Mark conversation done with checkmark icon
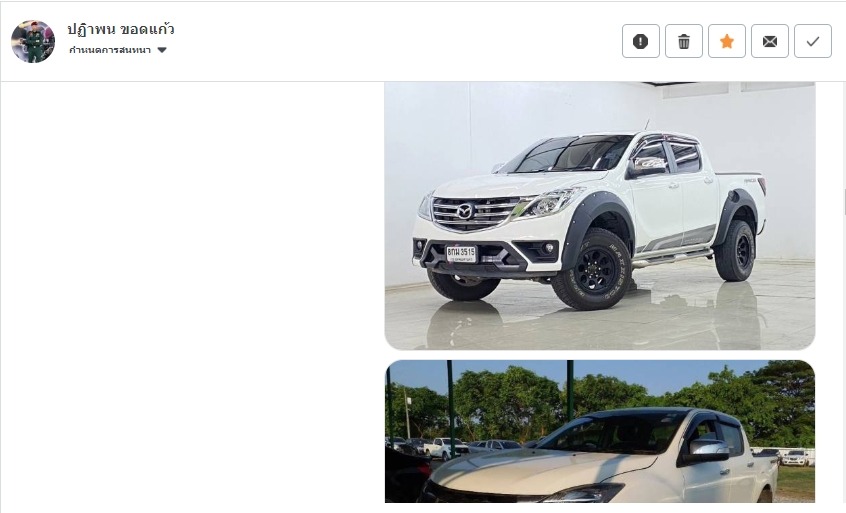The width and height of the screenshot is (846, 513). 813,41
